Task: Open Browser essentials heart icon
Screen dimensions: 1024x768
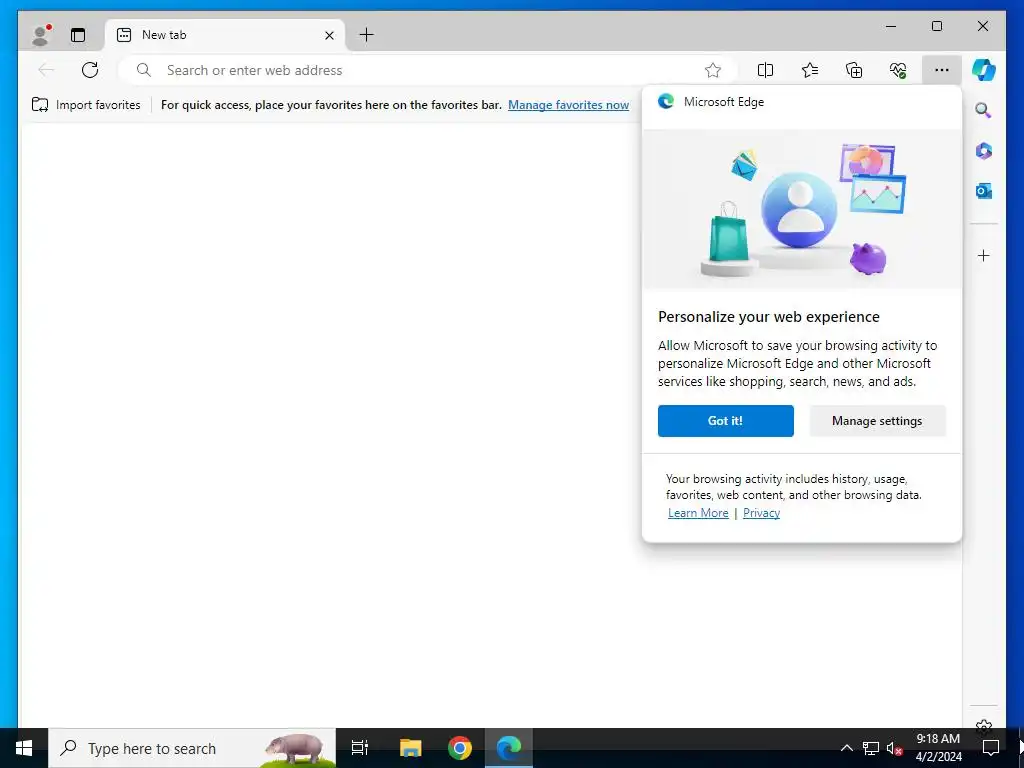Action: pyautogui.click(x=898, y=70)
